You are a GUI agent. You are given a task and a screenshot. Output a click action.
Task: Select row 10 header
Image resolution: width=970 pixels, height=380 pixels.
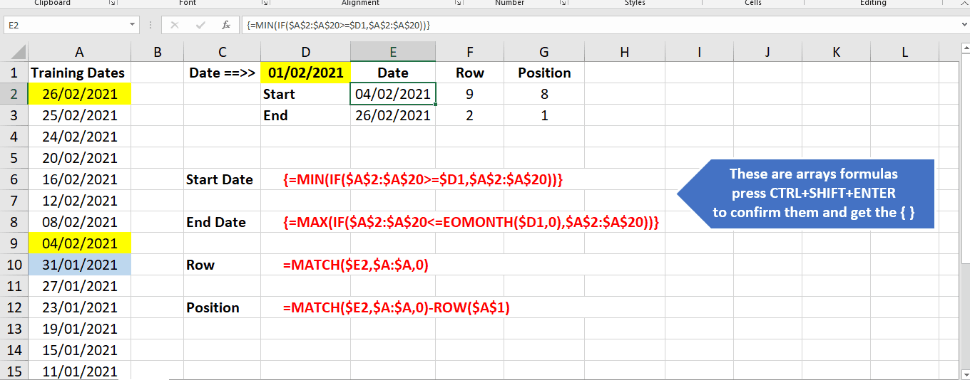(x=14, y=265)
